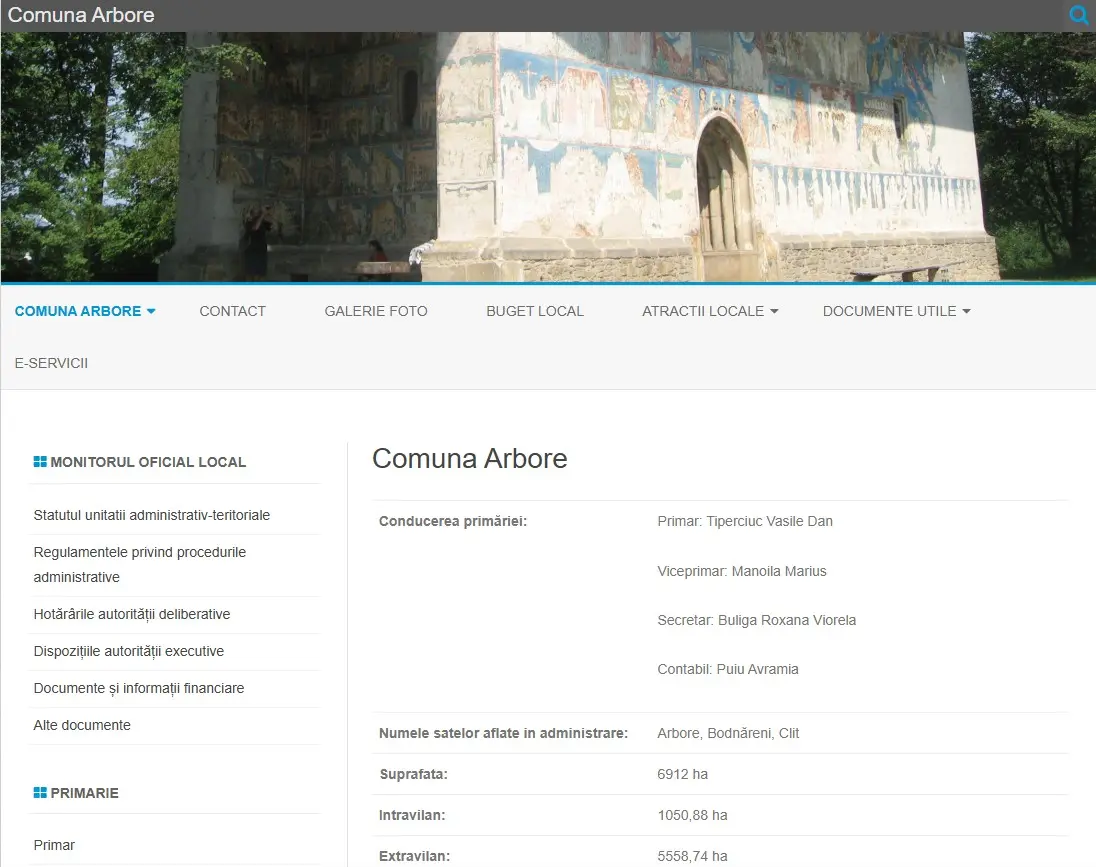
Task: Click the Primar sidebar link
Action: pos(54,845)
